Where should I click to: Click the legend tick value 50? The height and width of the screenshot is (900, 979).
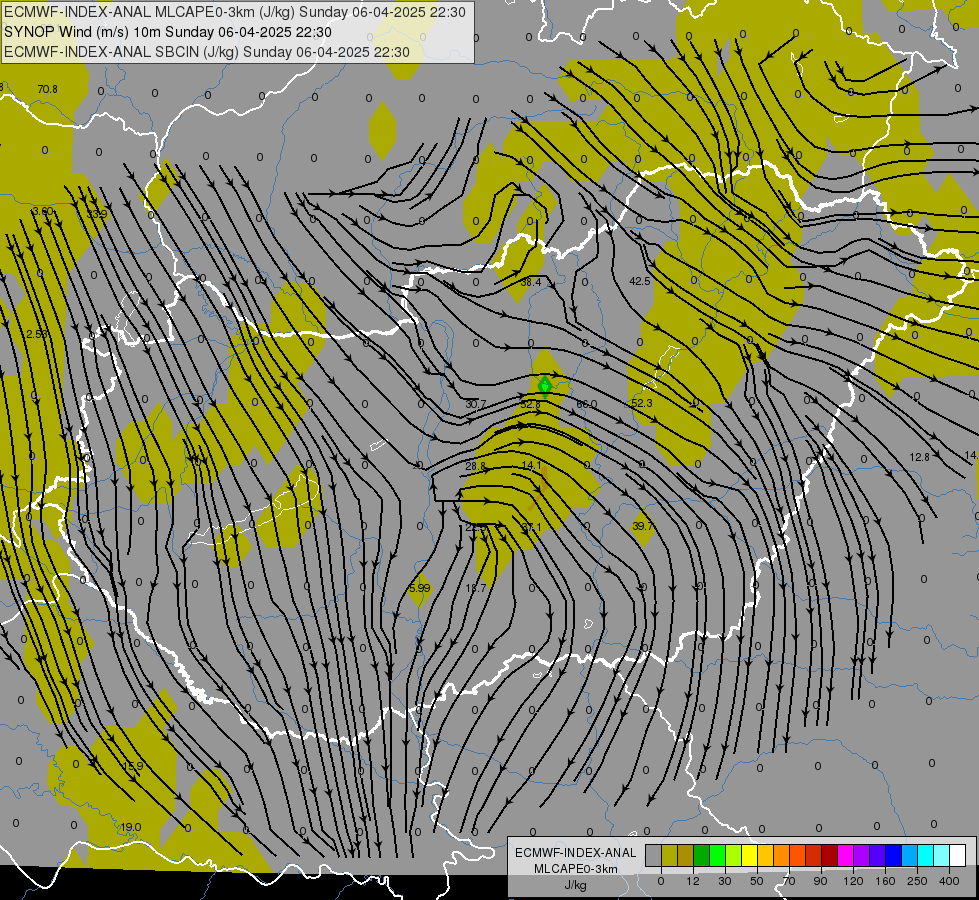pyautogui.click(x=757, y=881)
